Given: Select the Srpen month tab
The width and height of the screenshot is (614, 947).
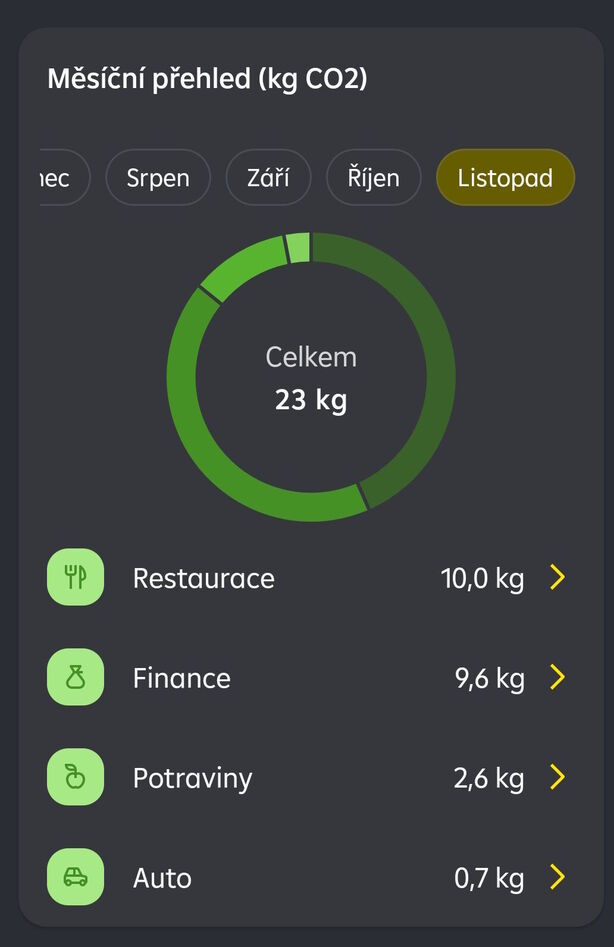Looking at the screenshot, I should click(158, 178).
